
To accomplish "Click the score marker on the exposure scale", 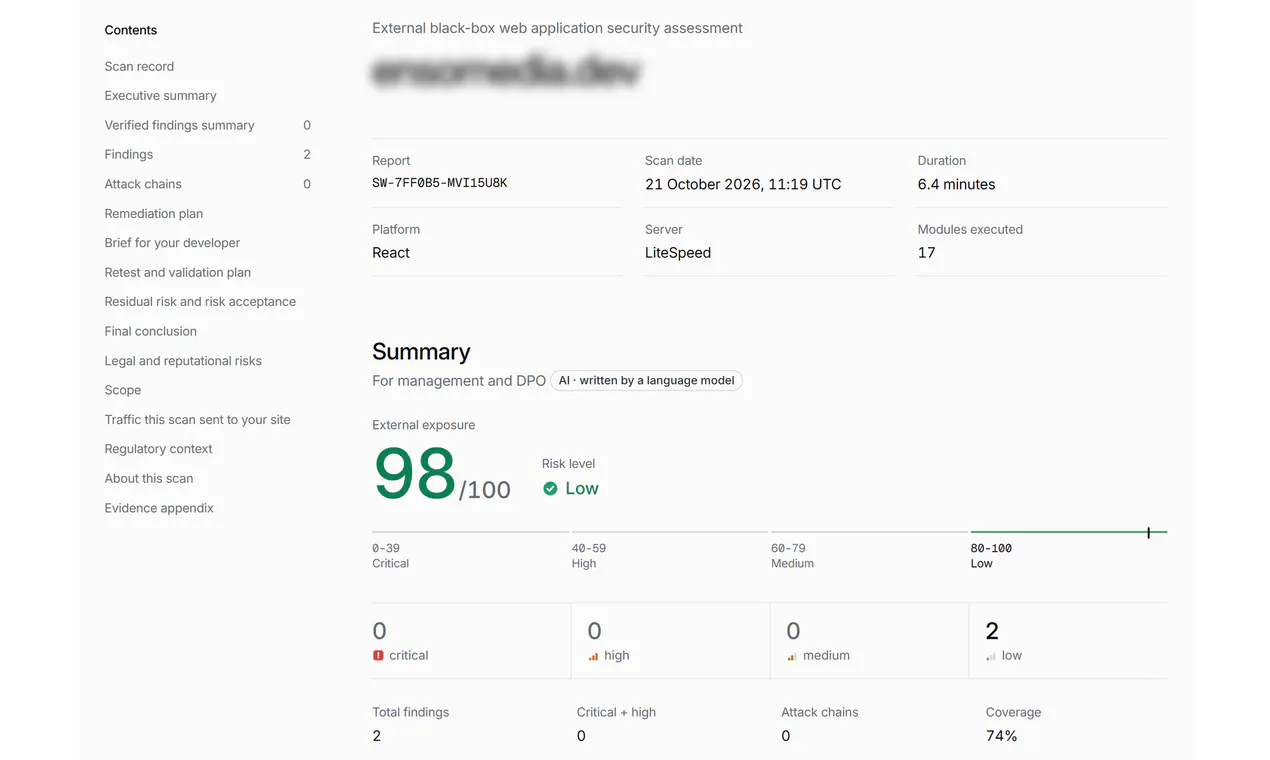I will tap(1148, 533).
